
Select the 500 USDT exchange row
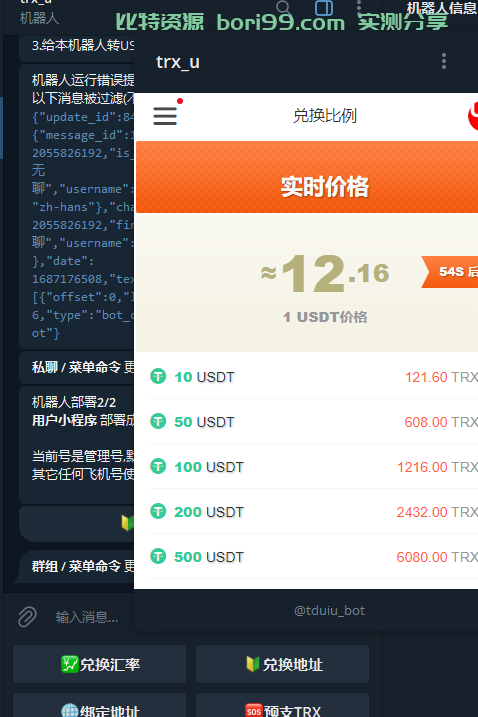(314, 556)
